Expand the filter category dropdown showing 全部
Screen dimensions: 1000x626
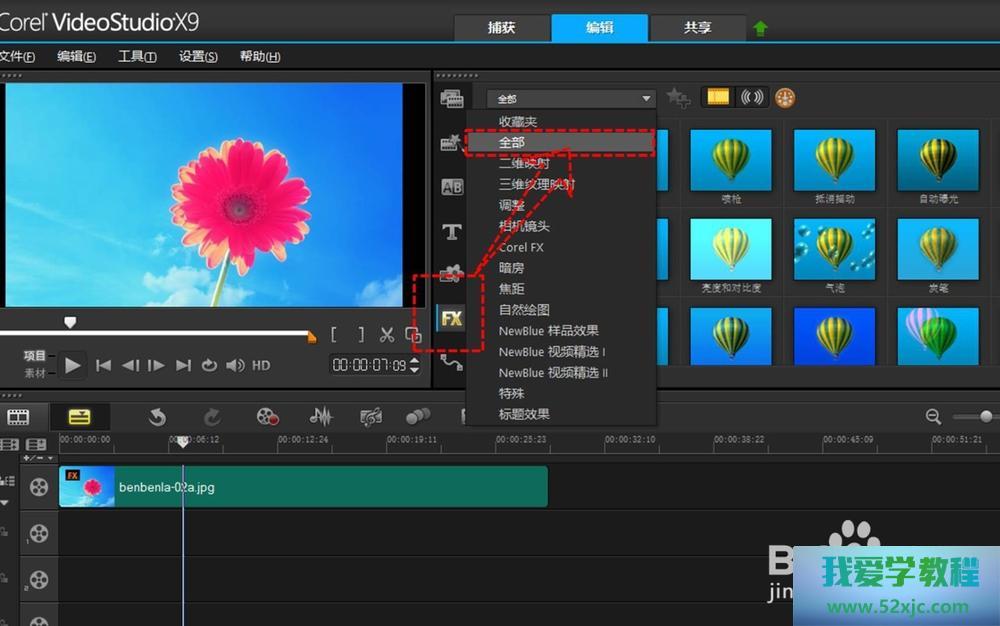coord(570,98)
